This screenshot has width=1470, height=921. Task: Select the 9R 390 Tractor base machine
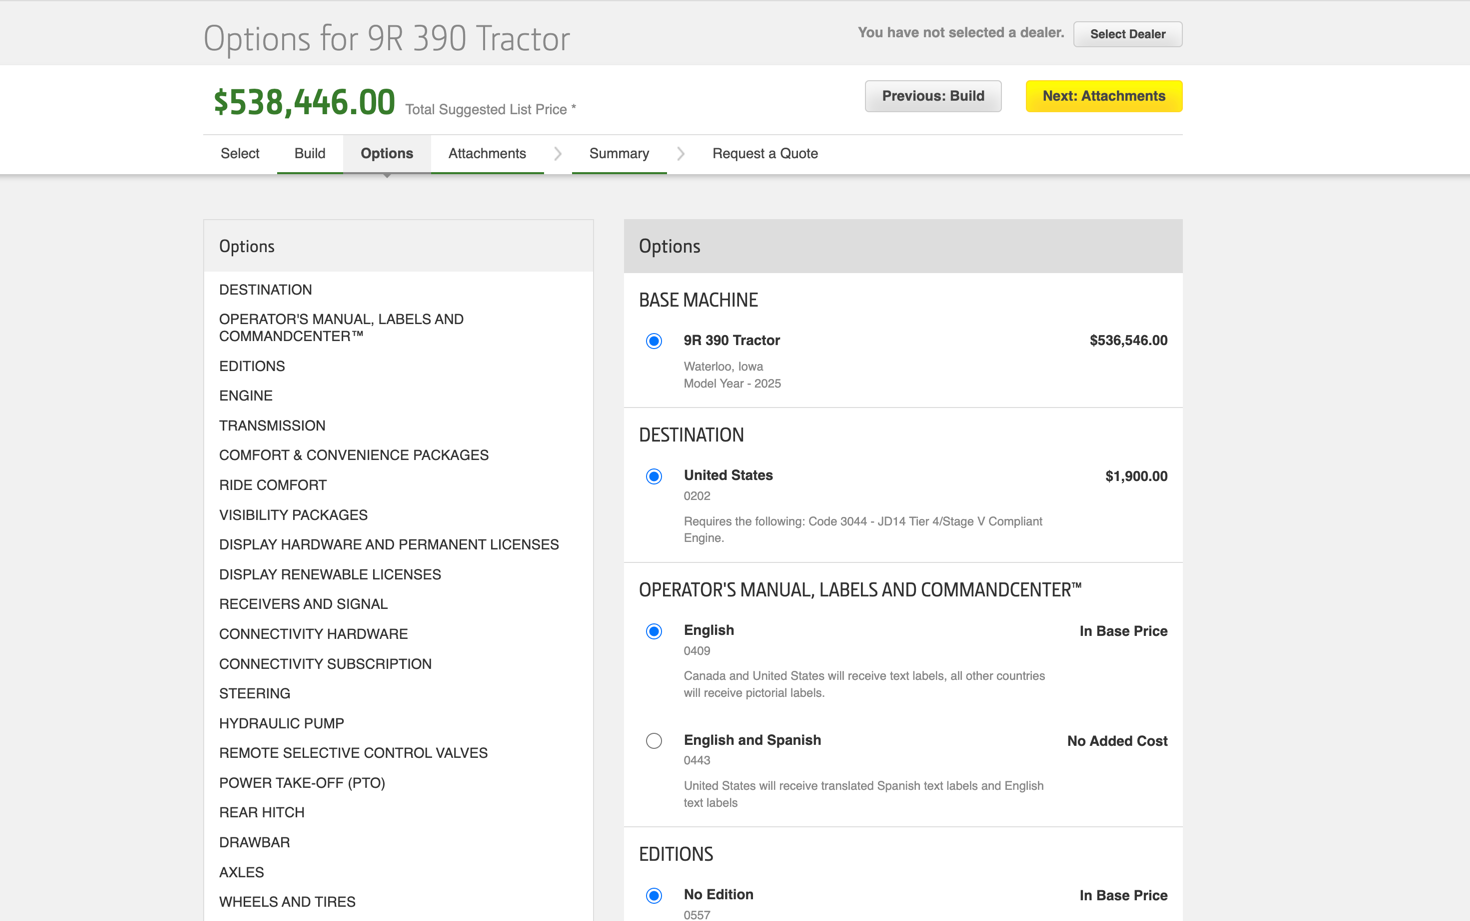pos(654,341)
